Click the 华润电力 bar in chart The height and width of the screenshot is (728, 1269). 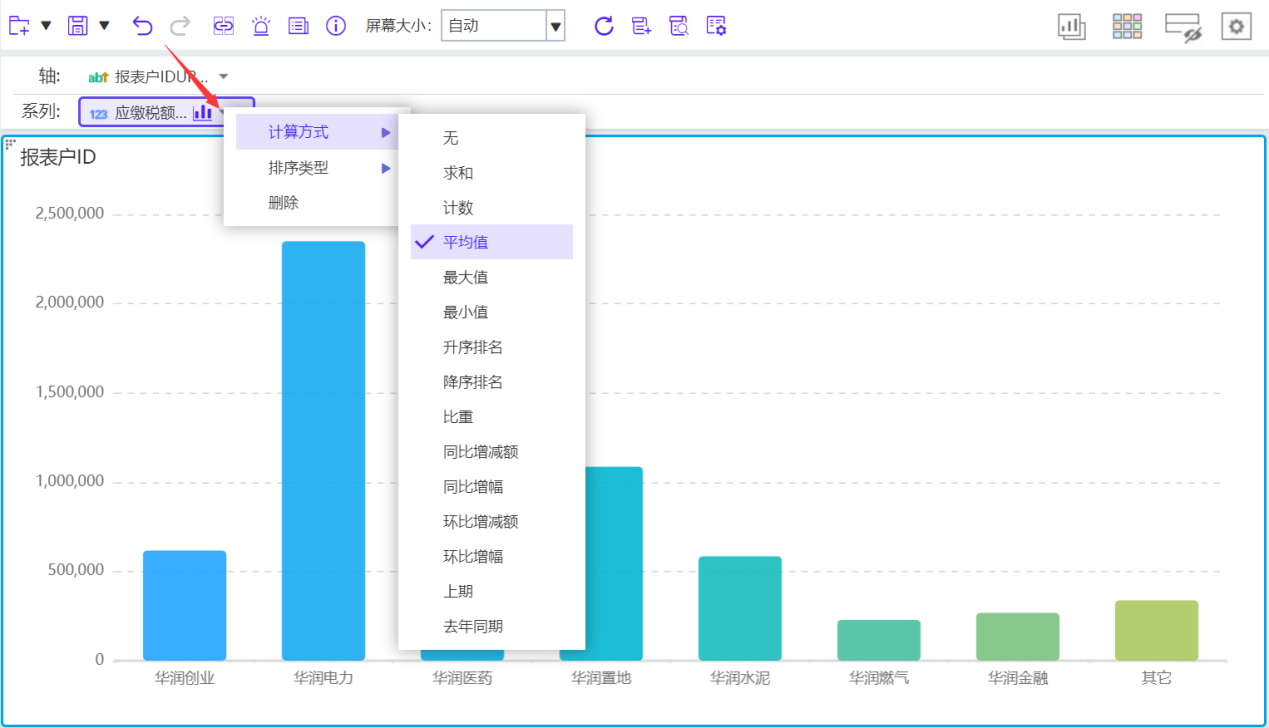click(323, 450)
